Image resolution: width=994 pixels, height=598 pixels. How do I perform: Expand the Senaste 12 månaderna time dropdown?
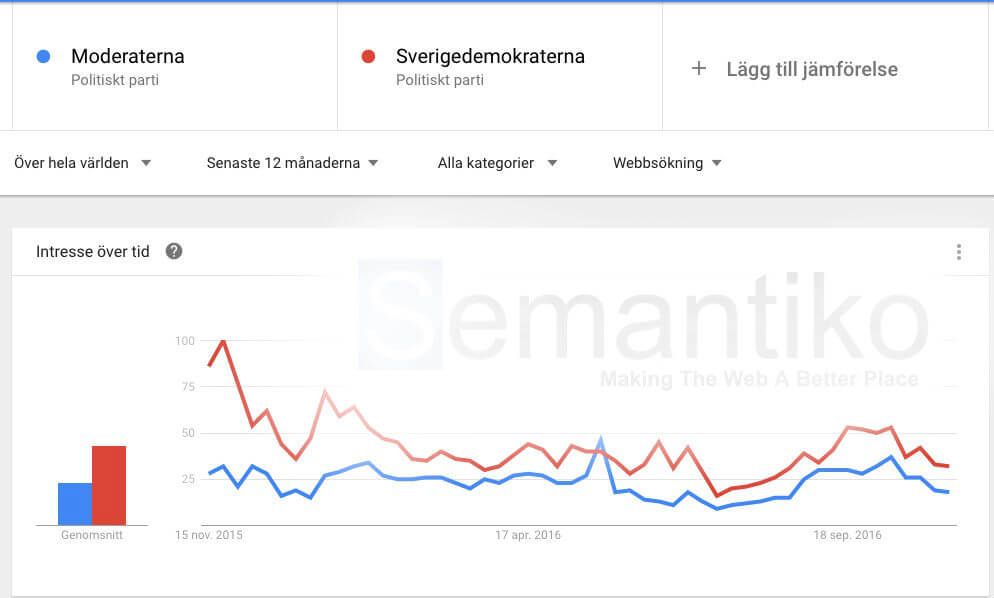pos(292,163)
